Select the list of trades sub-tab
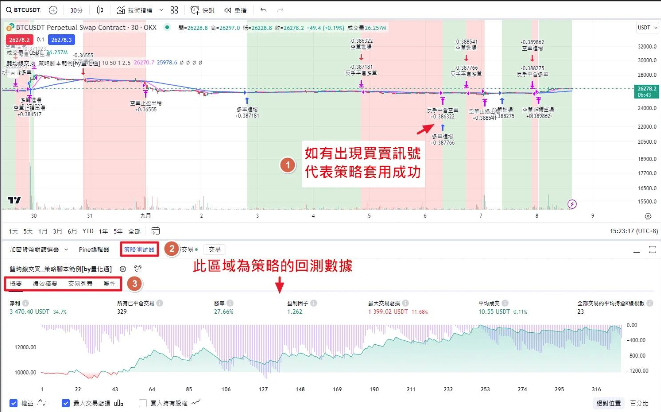 (x=80, y=284)
